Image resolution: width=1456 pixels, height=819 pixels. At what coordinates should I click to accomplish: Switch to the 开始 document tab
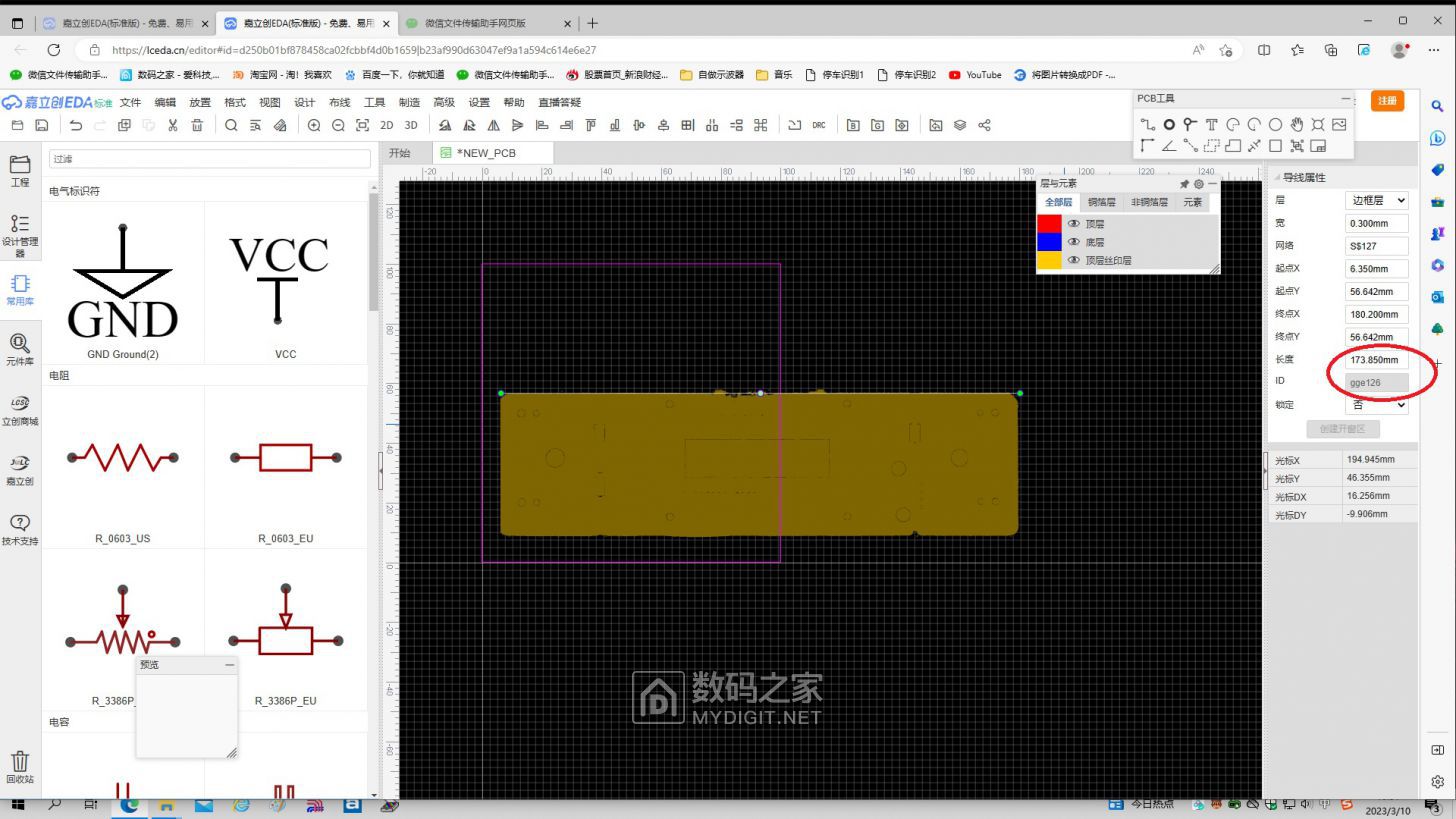(400, 153)
